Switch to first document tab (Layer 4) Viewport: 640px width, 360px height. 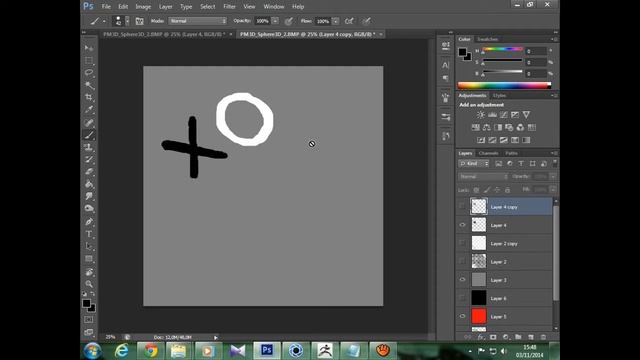pos(164,34)
